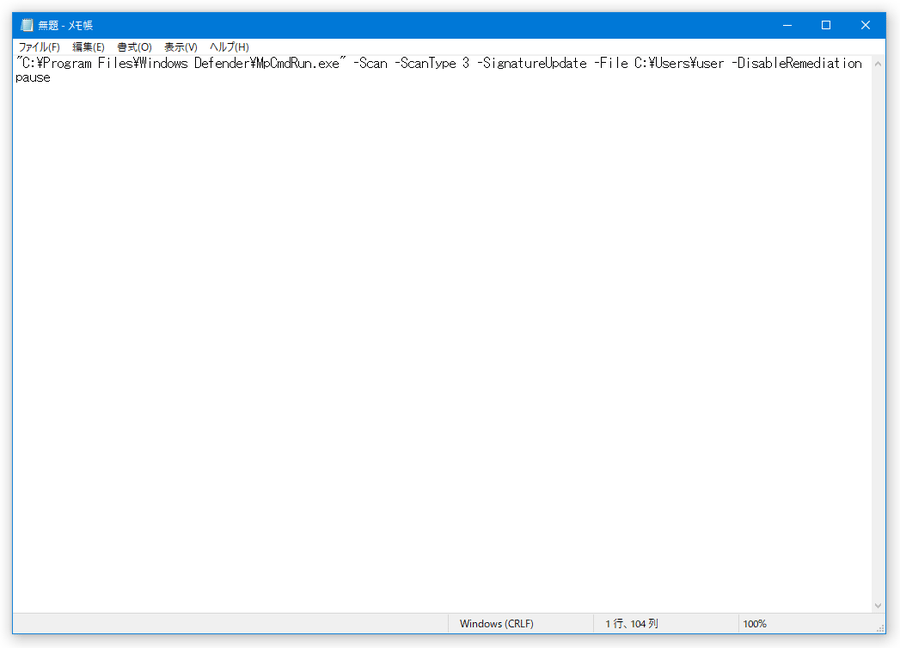Click the resize grip at window corner

(x=880, y=628)
